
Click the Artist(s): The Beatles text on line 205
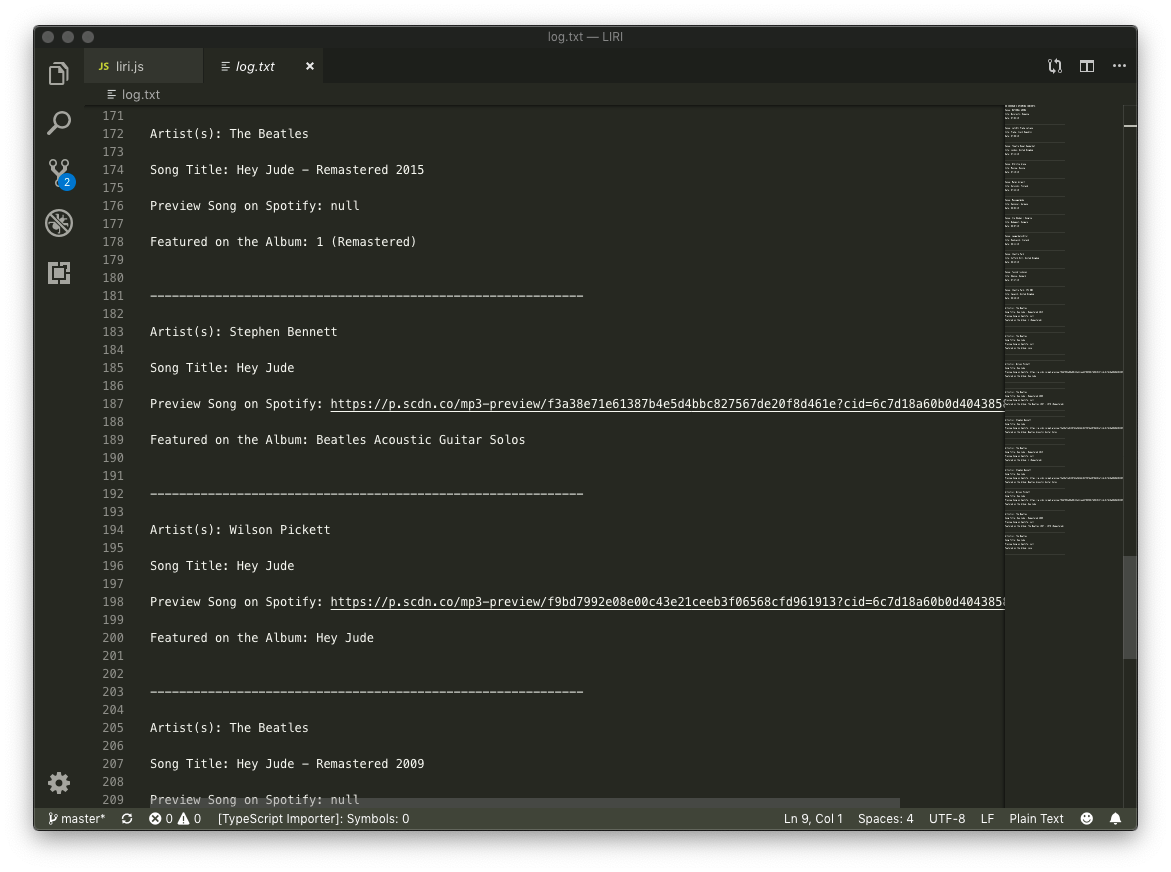(229, 728)
